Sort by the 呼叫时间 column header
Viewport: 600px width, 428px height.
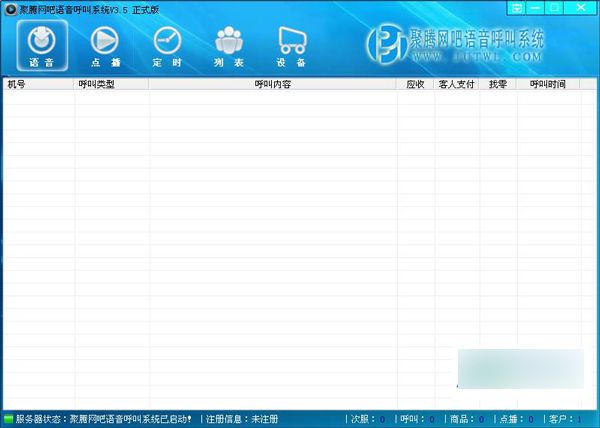[x=548, y=84]
